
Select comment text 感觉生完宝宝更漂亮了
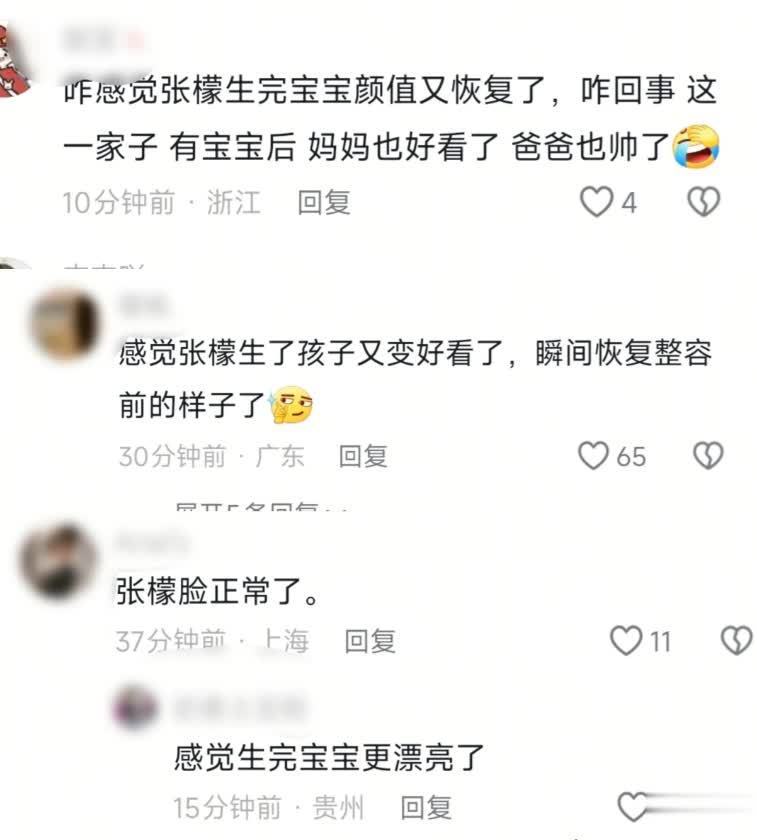pos(329,758)
